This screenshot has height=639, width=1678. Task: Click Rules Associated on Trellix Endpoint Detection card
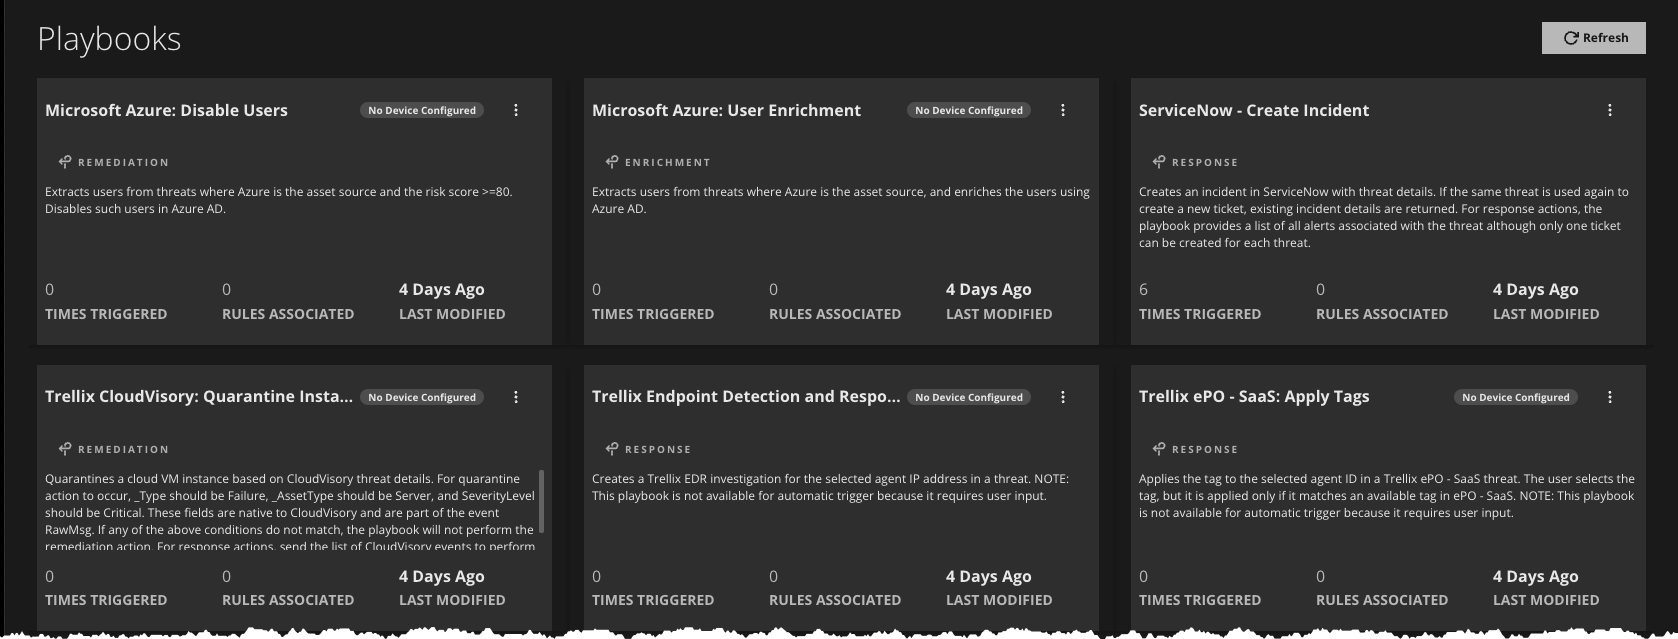click(835, 600)
